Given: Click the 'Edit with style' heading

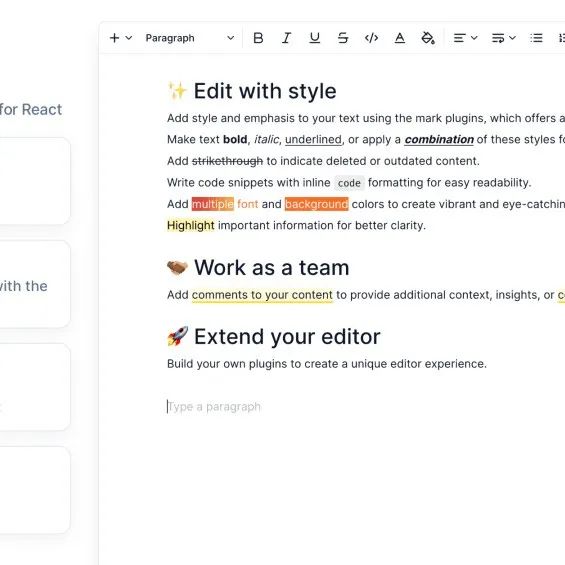Looking at the screenshot, I should (265, 91).
